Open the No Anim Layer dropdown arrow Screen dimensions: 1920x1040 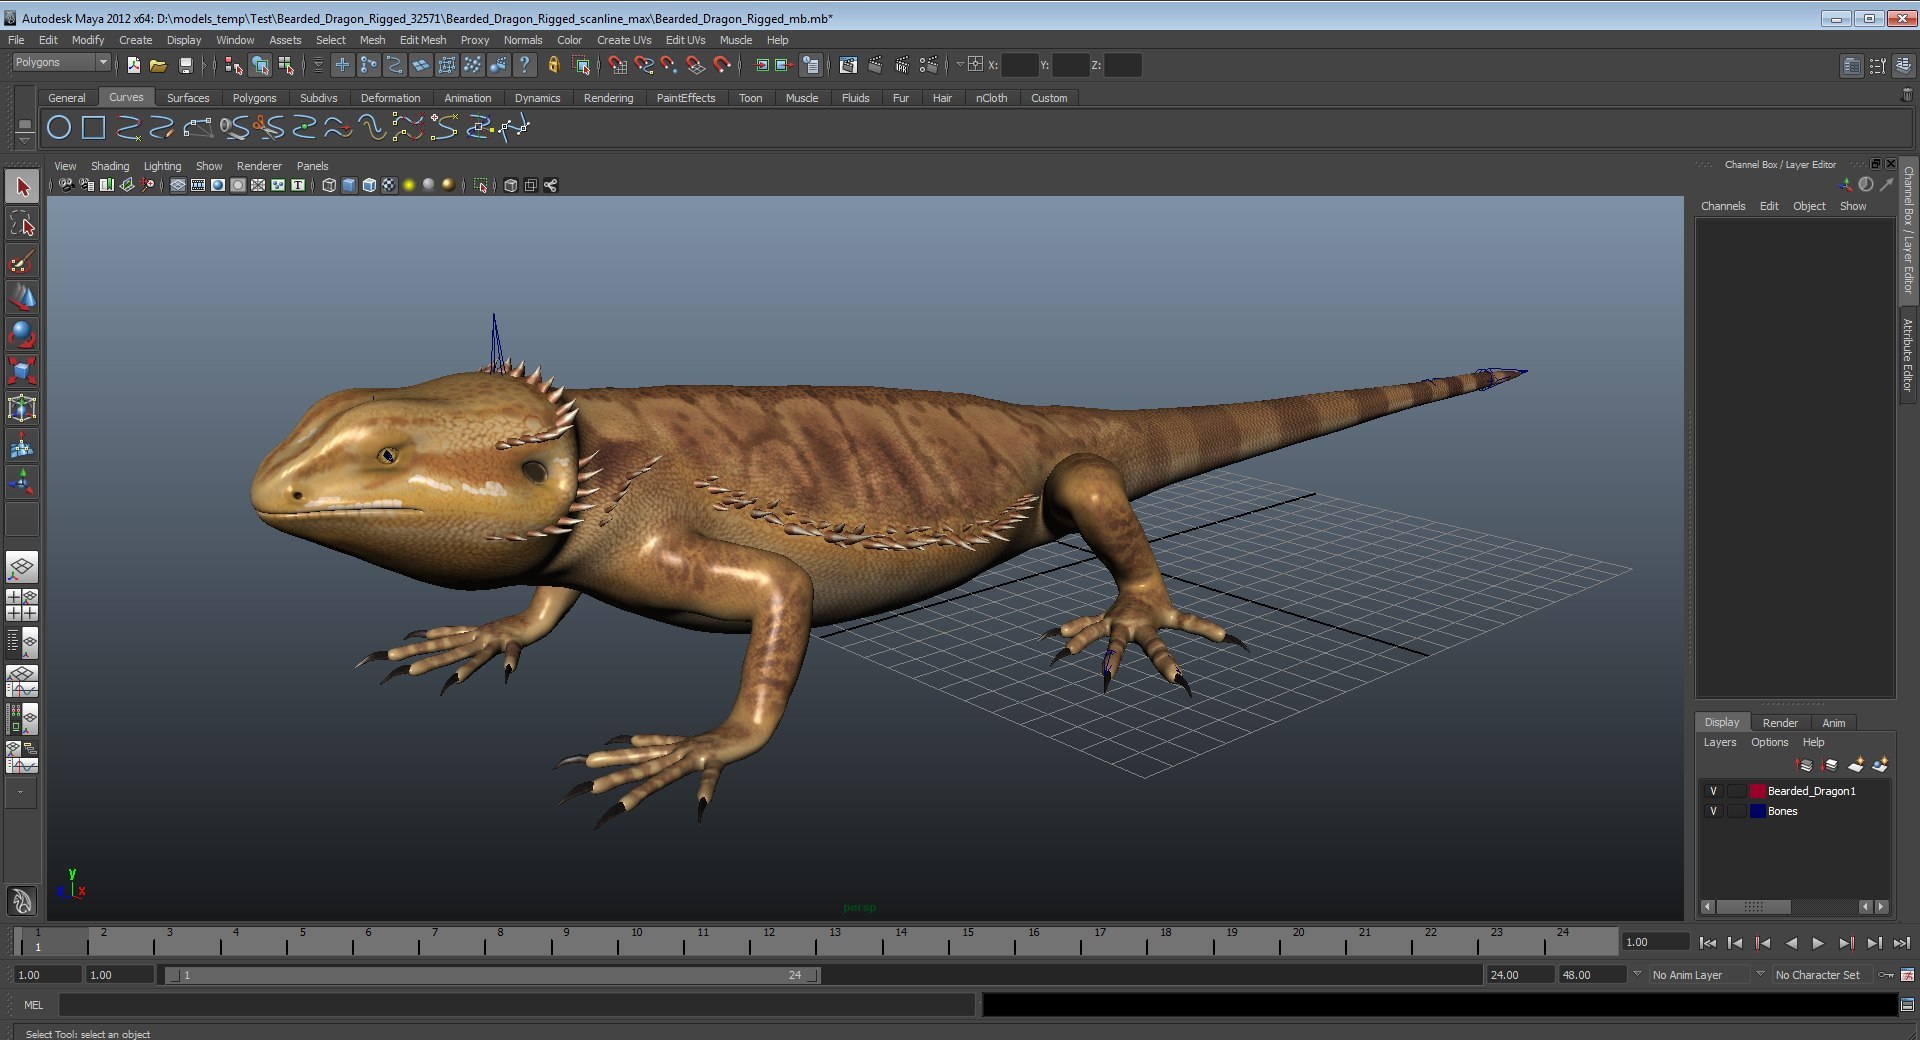(x=1637, y=974)
